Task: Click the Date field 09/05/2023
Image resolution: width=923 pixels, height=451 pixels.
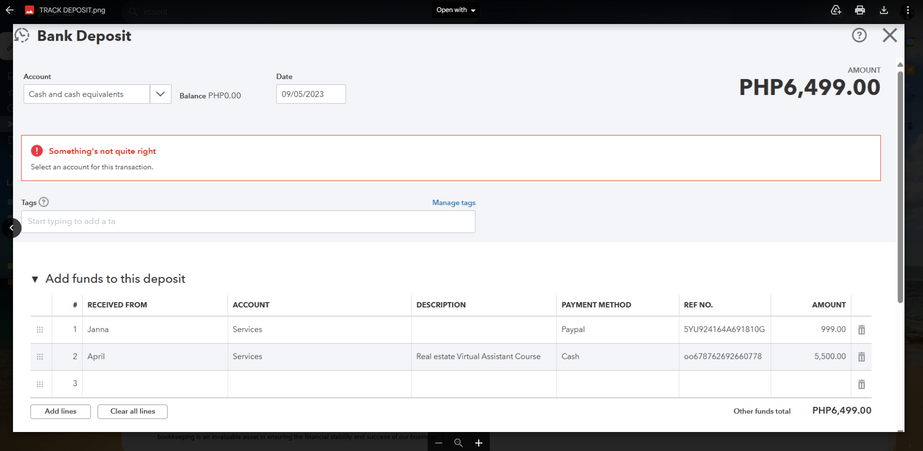Action: [x=311, y=94]
